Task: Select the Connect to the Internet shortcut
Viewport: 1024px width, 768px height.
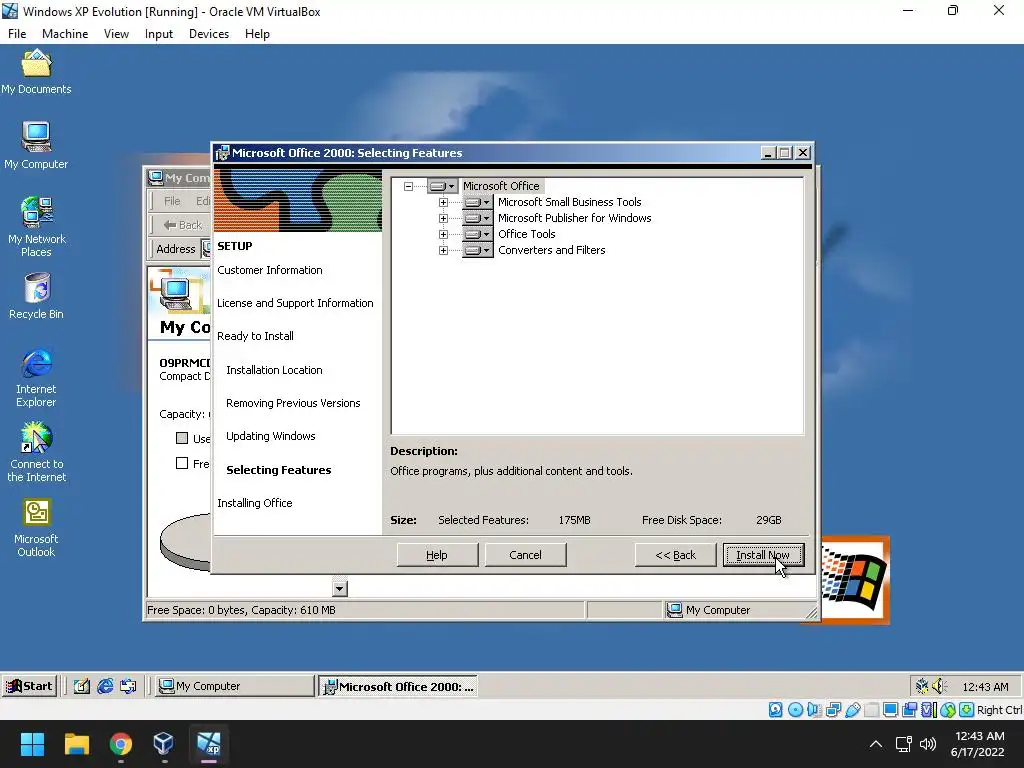Action: (x=37, y=452)
